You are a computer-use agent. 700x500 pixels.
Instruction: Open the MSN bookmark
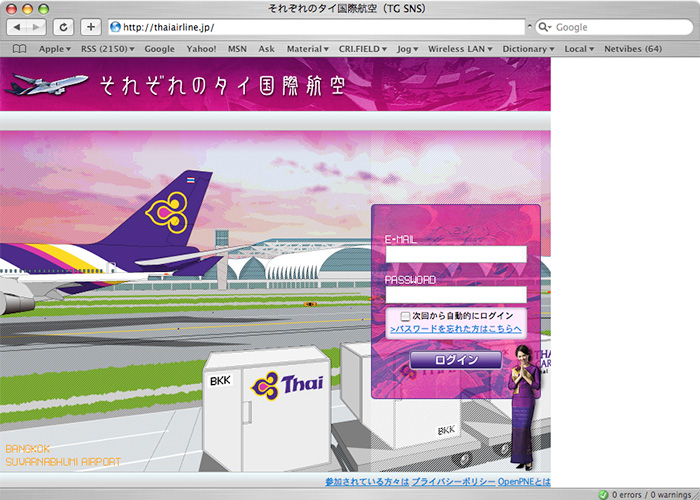point(237,49)
